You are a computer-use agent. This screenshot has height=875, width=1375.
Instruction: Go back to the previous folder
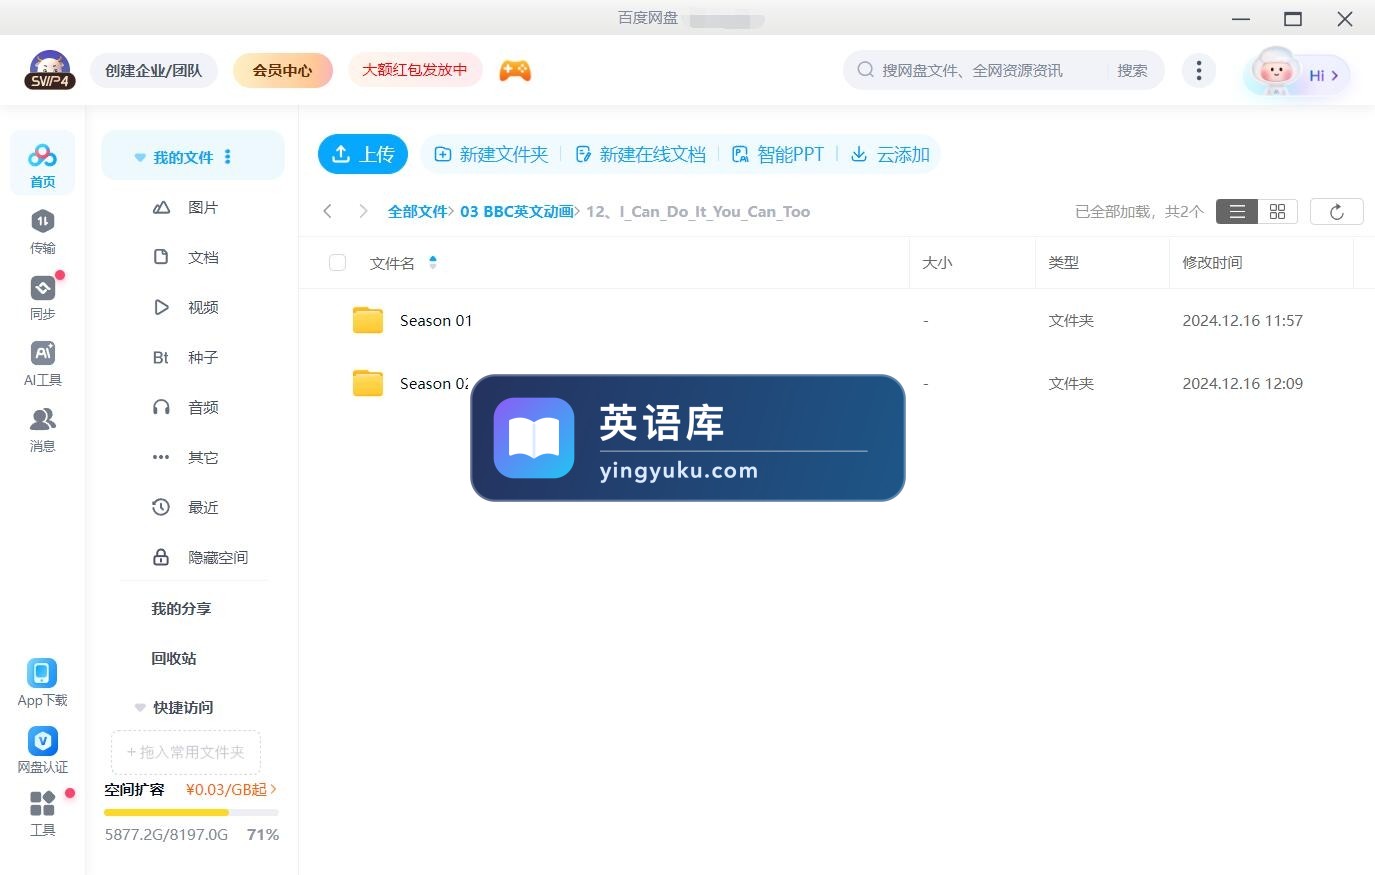[327, 211]
